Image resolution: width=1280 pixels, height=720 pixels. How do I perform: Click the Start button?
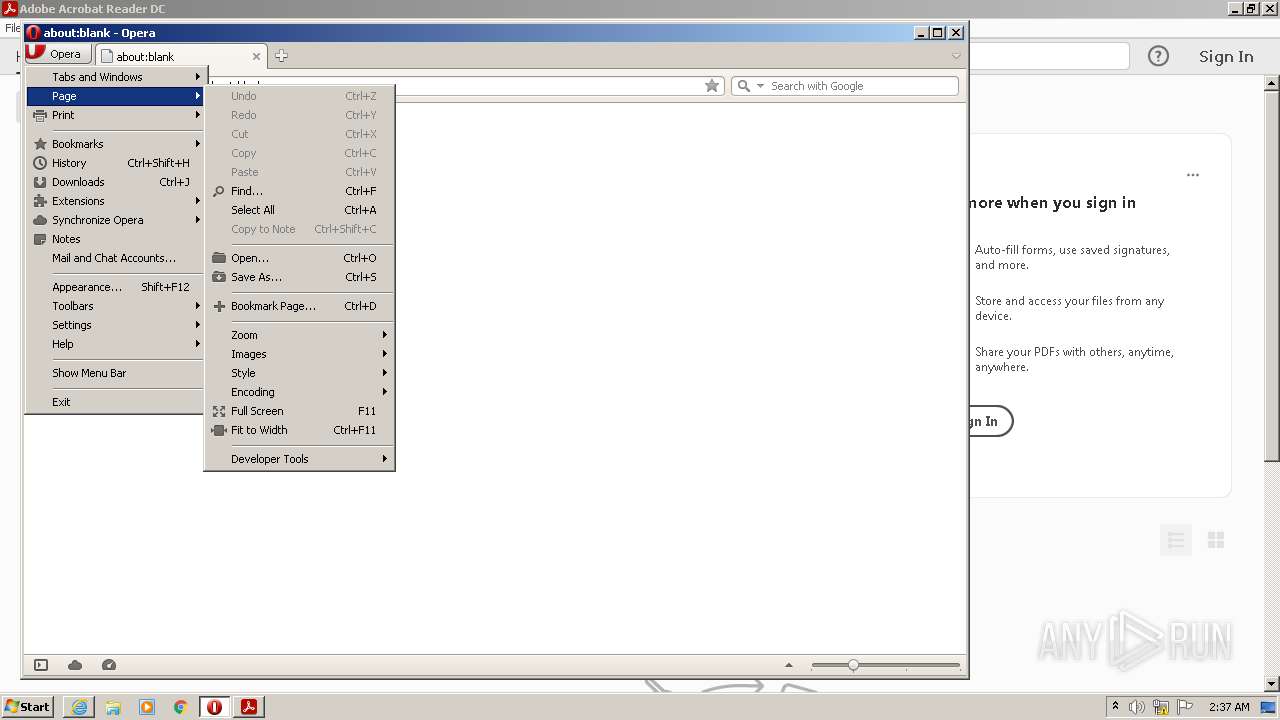[28, 707]
